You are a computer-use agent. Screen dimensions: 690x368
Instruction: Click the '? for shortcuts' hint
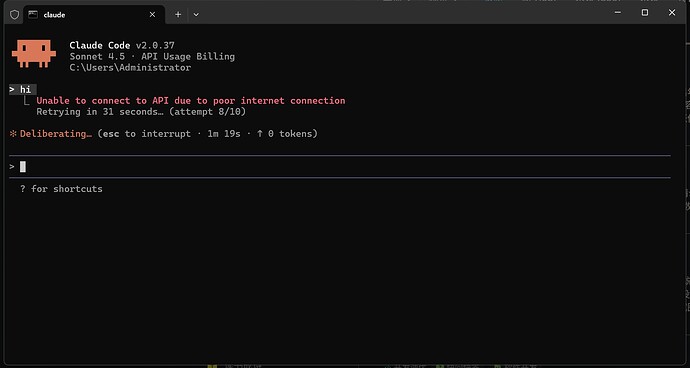coord(61,189)
